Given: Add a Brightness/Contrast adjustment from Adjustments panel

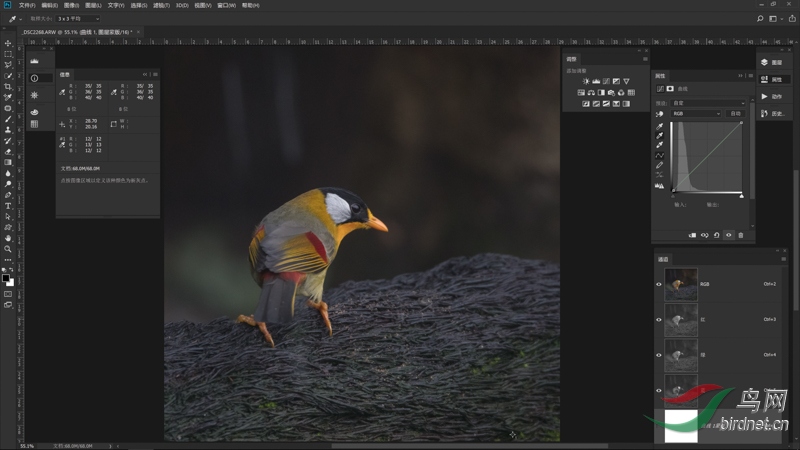Looking at the screenshot, I should [x=585, y=81].
